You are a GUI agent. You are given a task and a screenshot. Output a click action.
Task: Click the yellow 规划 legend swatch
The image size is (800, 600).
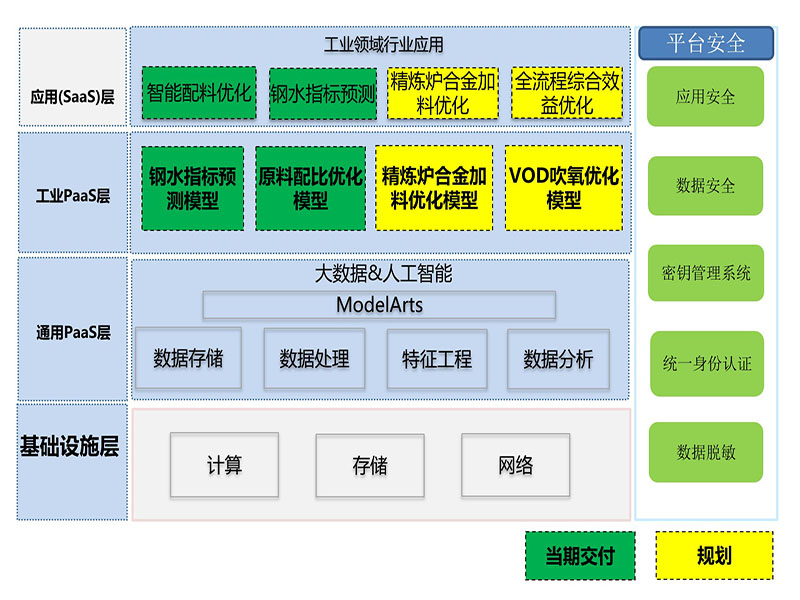[714, 555]
